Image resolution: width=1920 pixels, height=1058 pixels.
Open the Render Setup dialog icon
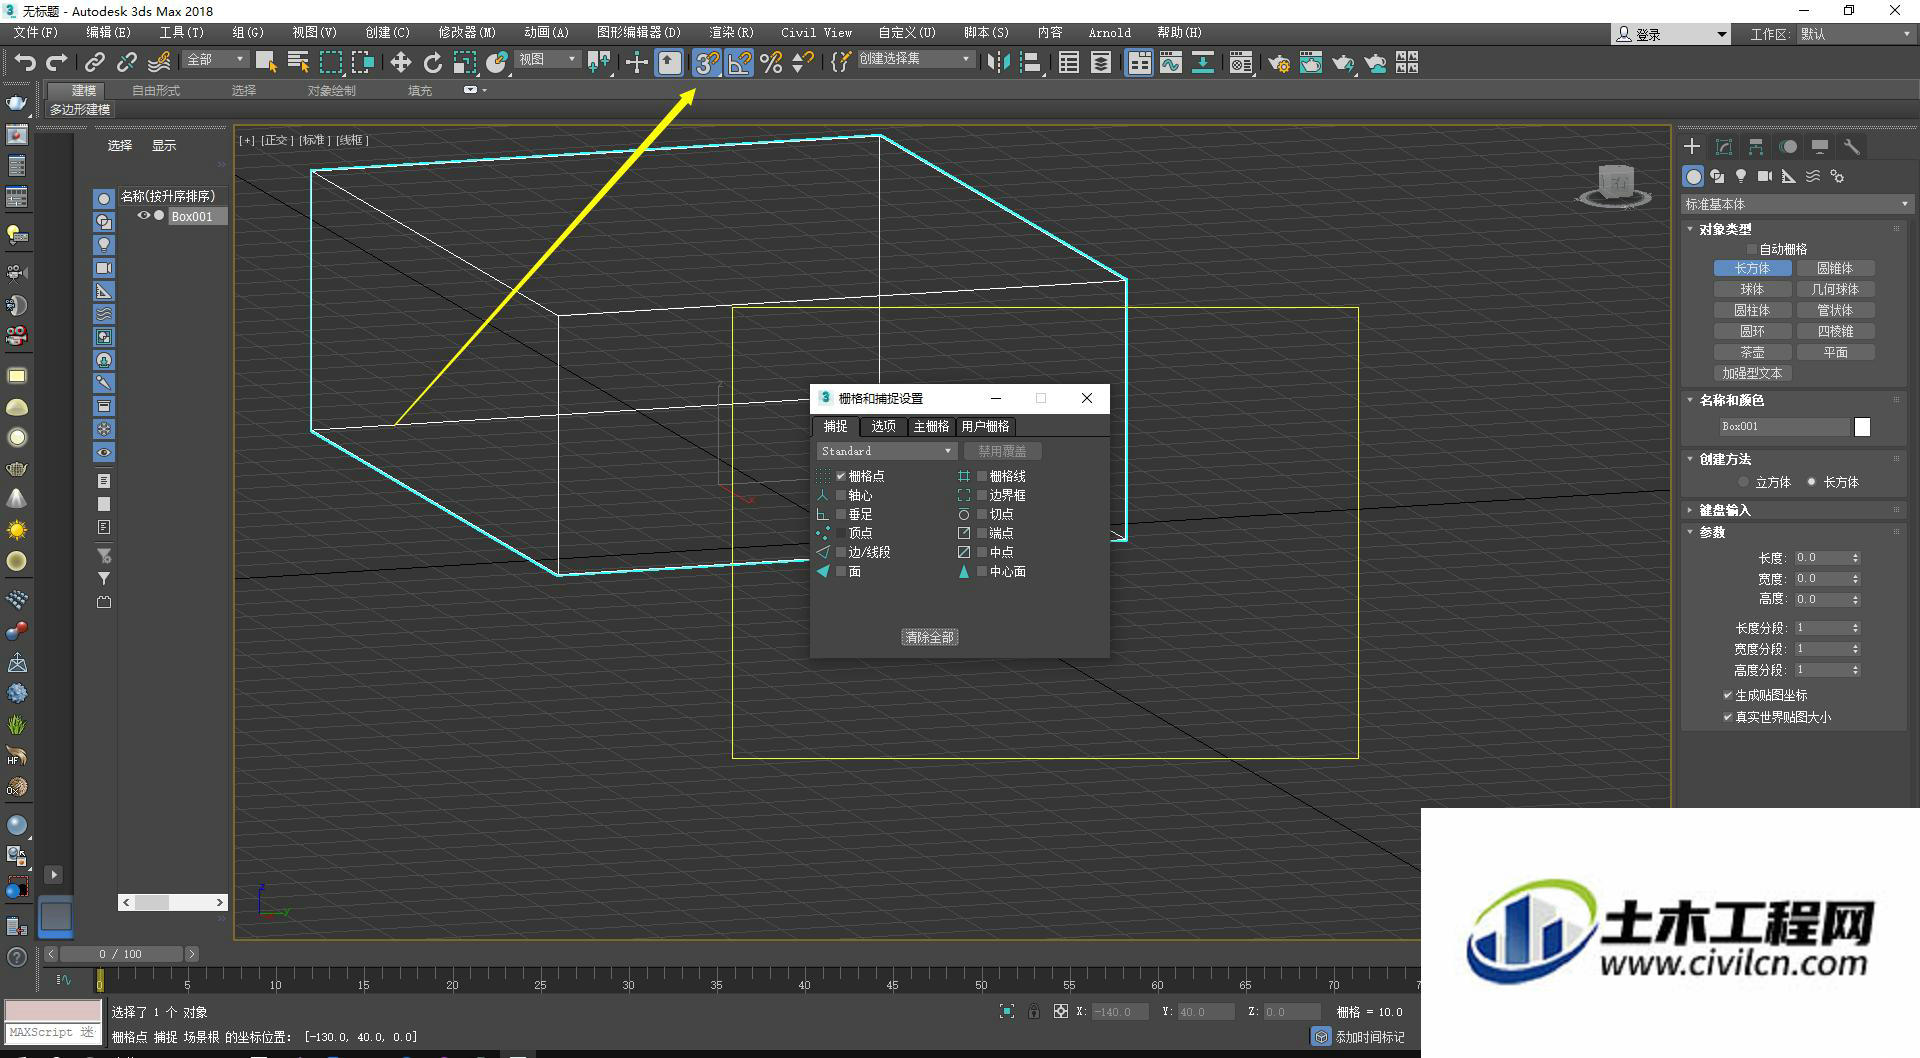[x=1278, y=62]
